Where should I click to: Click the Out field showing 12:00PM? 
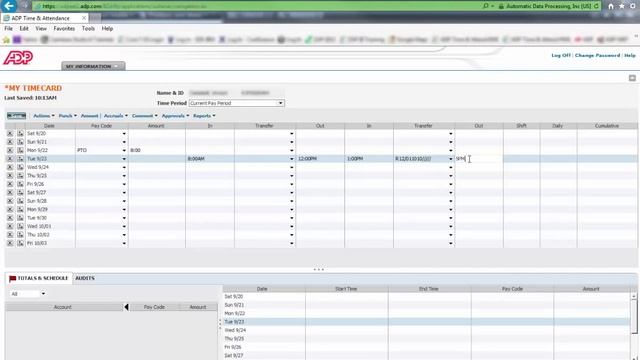(320, 159)
